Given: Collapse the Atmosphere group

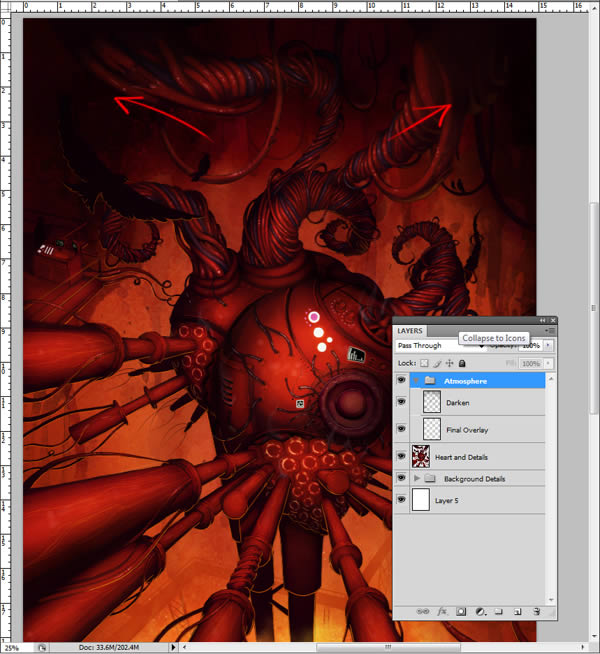Looking at the screenshot, I should (416, 380).
